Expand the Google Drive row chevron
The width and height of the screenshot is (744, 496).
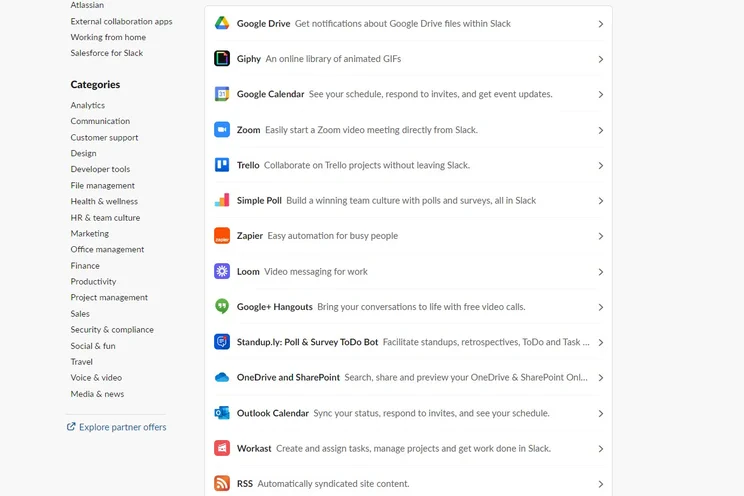click(601, 24)
